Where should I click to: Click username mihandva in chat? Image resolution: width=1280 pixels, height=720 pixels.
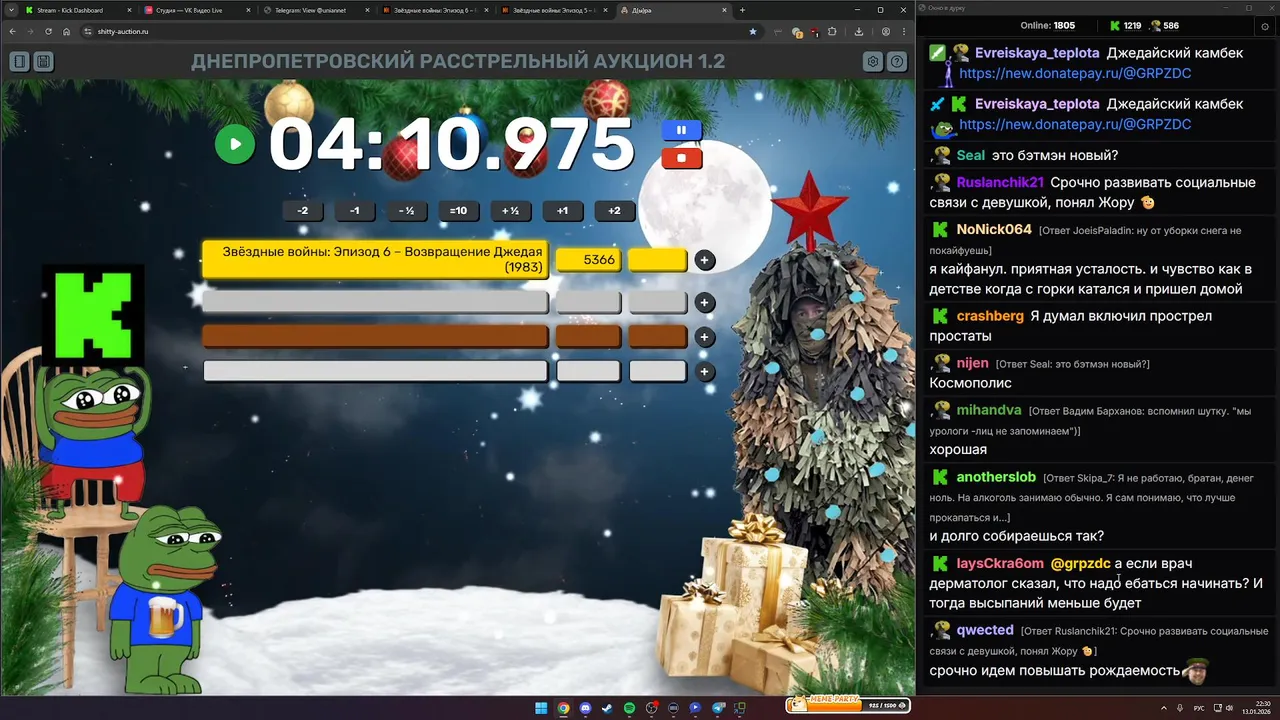click(989, 410)
